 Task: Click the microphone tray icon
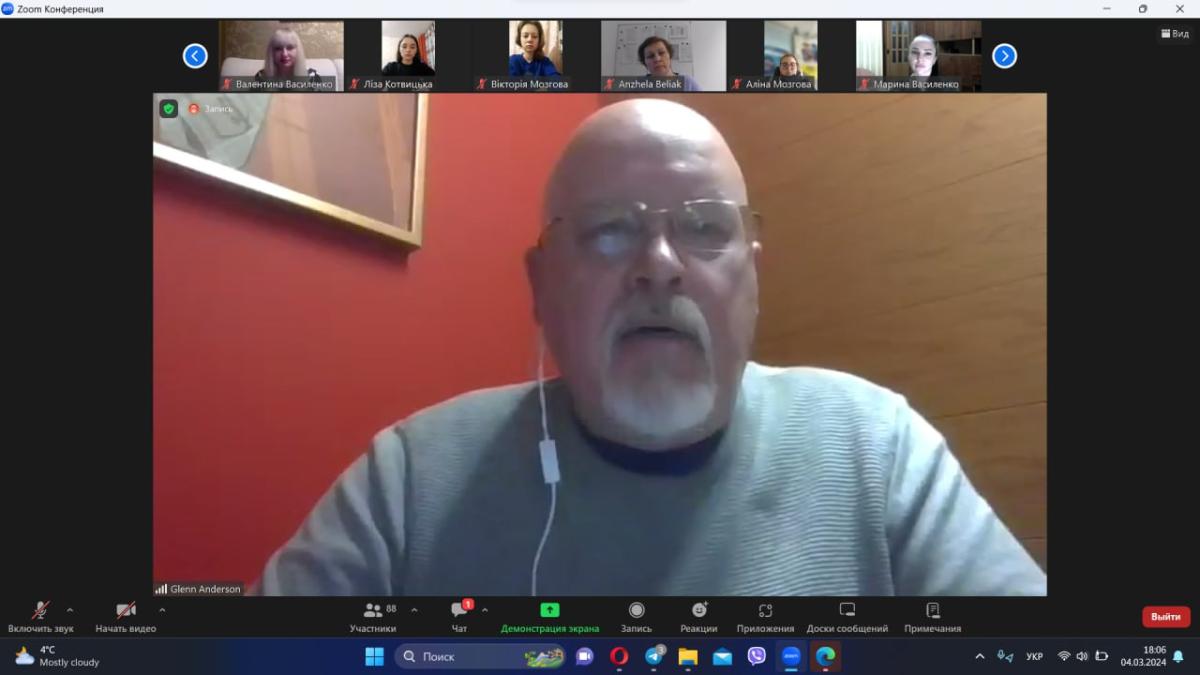coord(1005,656)
